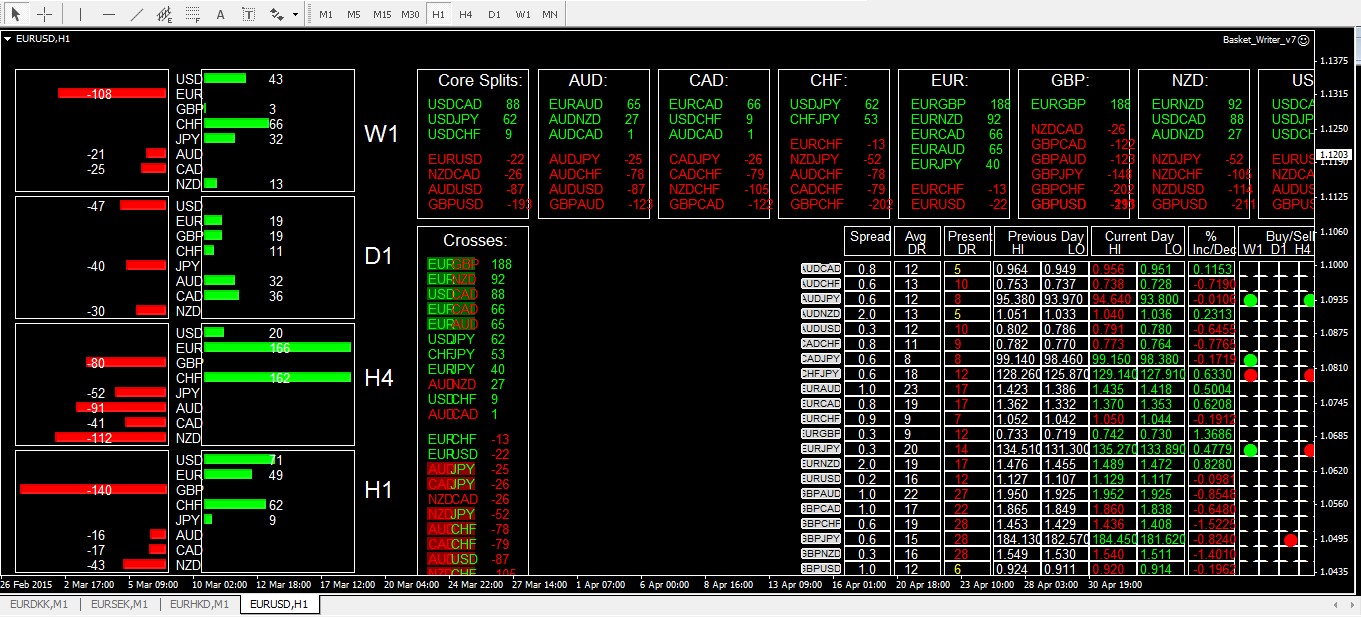Click the Basket_Writer_v7 expert smiley
1361x617 pixels.
pyautogui.click(x=1304, y=39)
